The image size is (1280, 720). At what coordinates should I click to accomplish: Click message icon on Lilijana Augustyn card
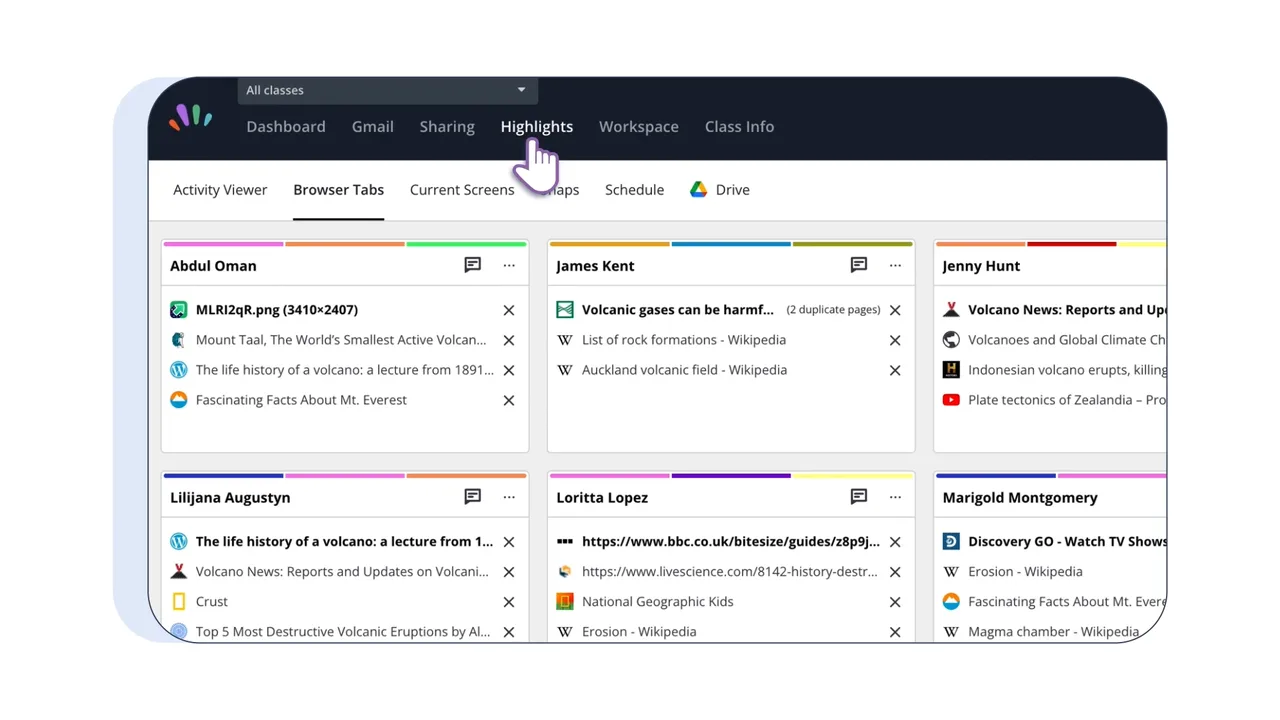(473, 497)
